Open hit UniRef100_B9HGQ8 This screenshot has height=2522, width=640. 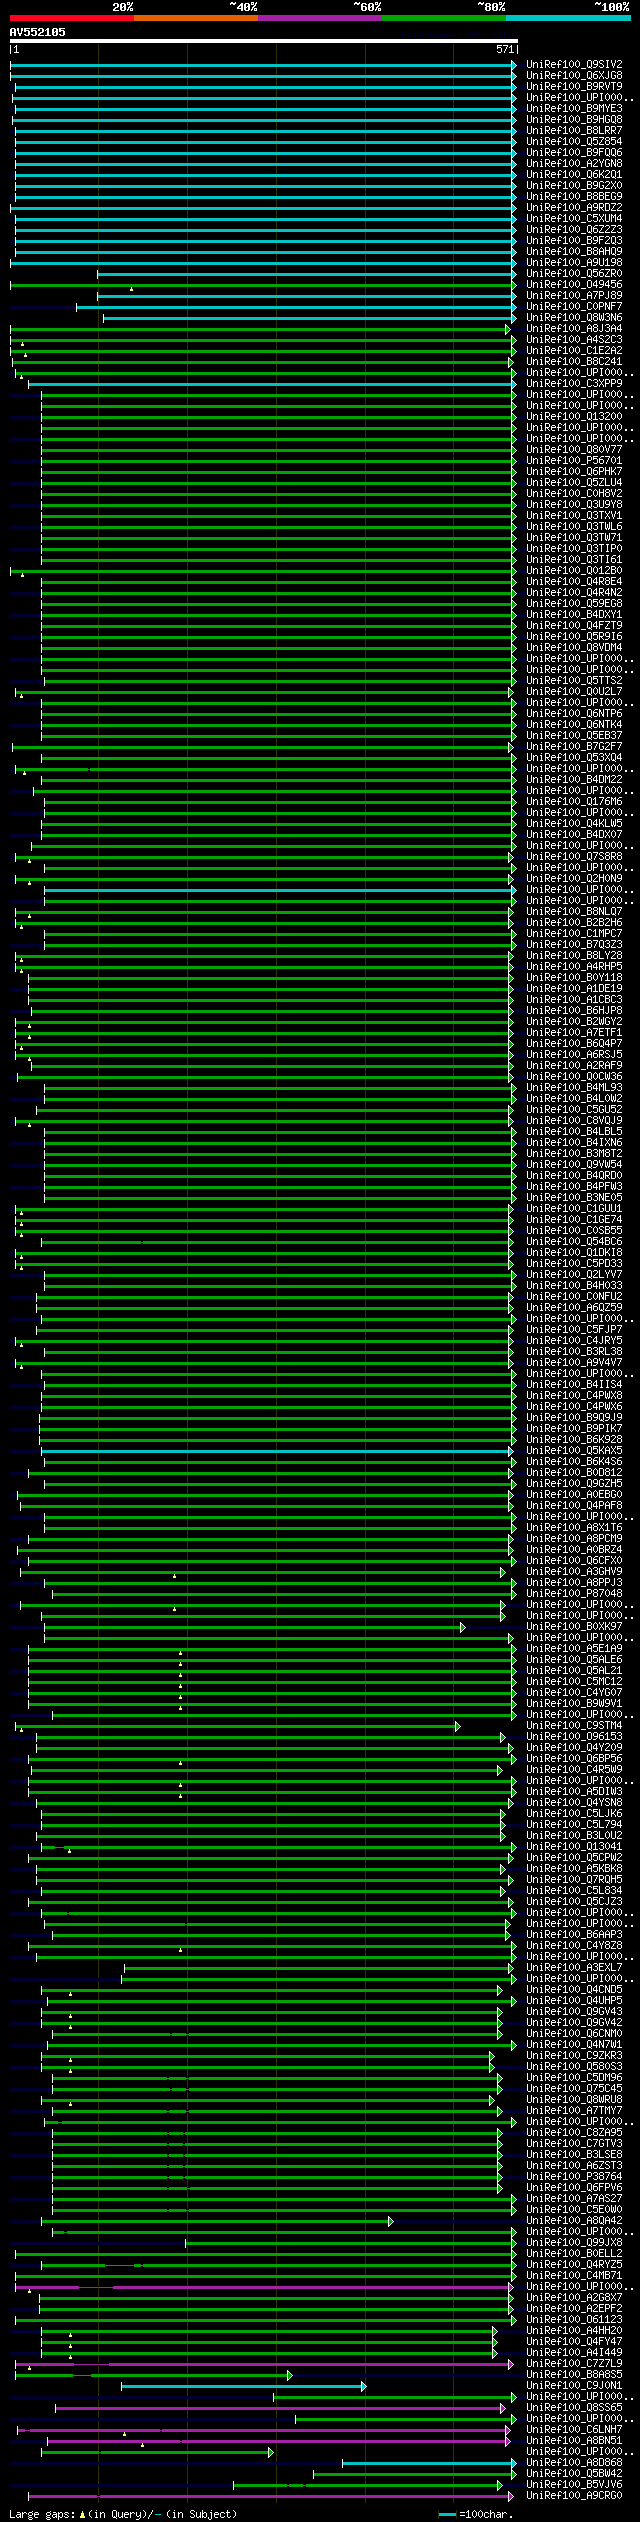tap(574, 119)
